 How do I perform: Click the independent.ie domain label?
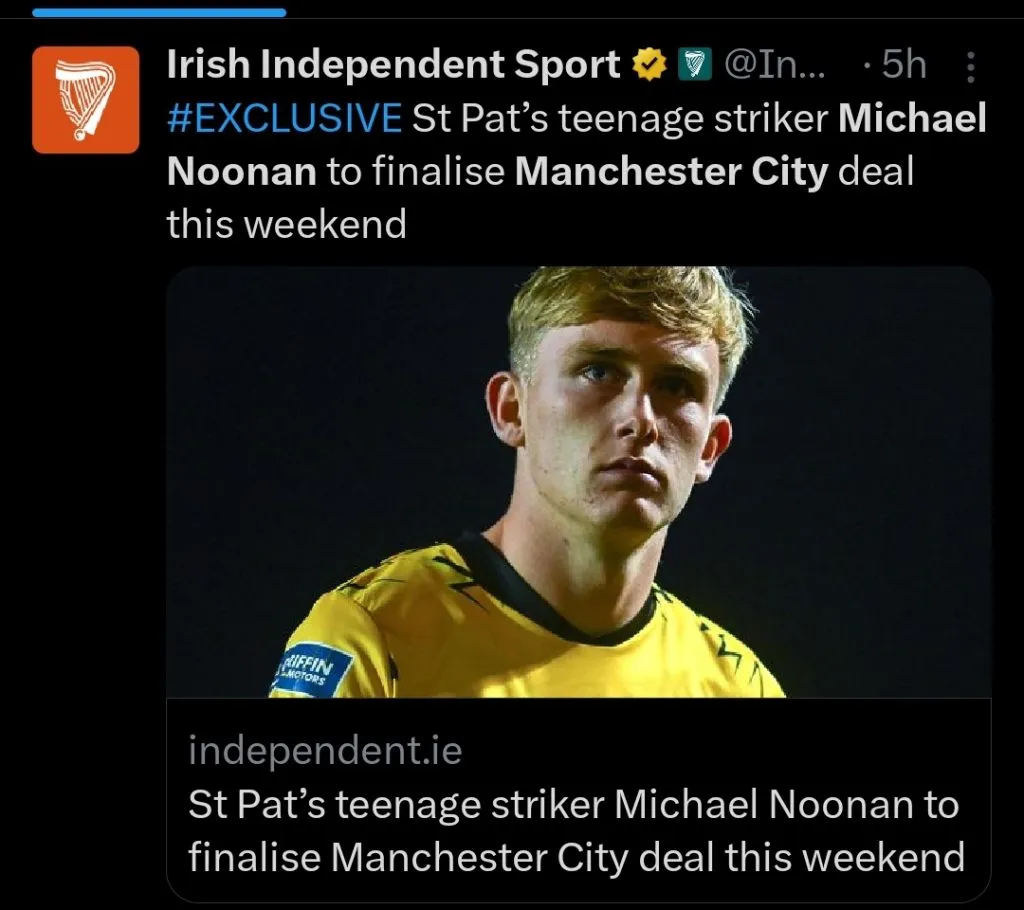(x=325, y=751)
